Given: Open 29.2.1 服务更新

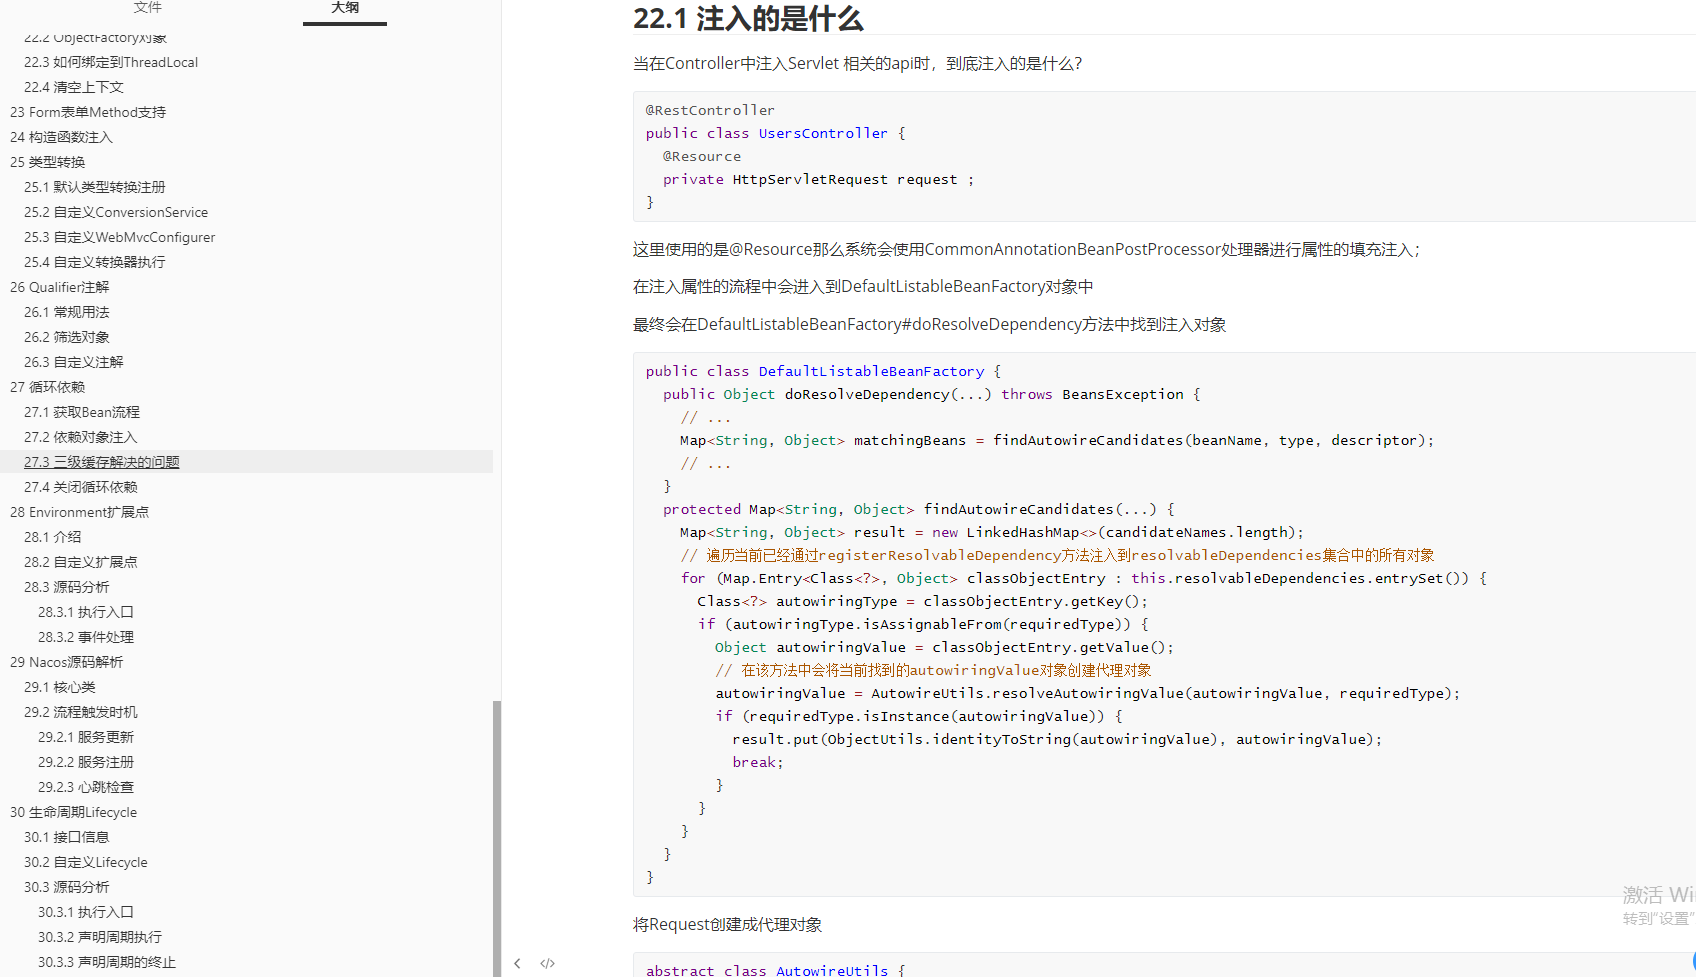Looking at the screenshot, I should (x=86, y=737).
